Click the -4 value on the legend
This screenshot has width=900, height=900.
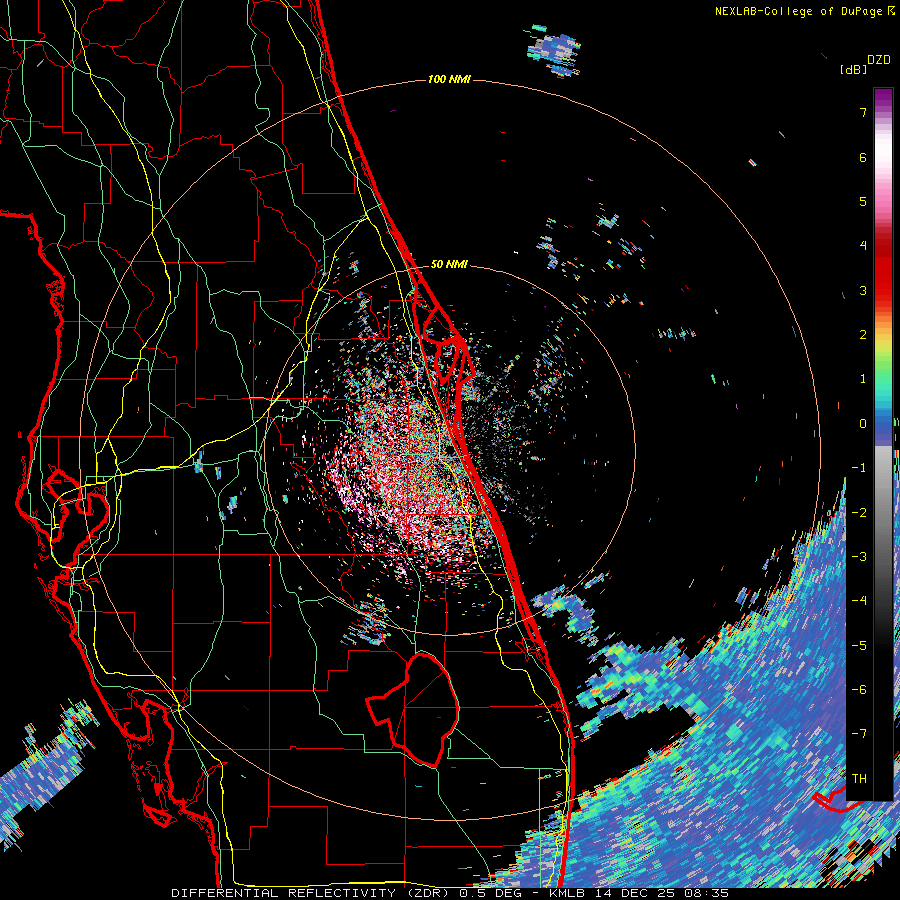click(859, 601)
